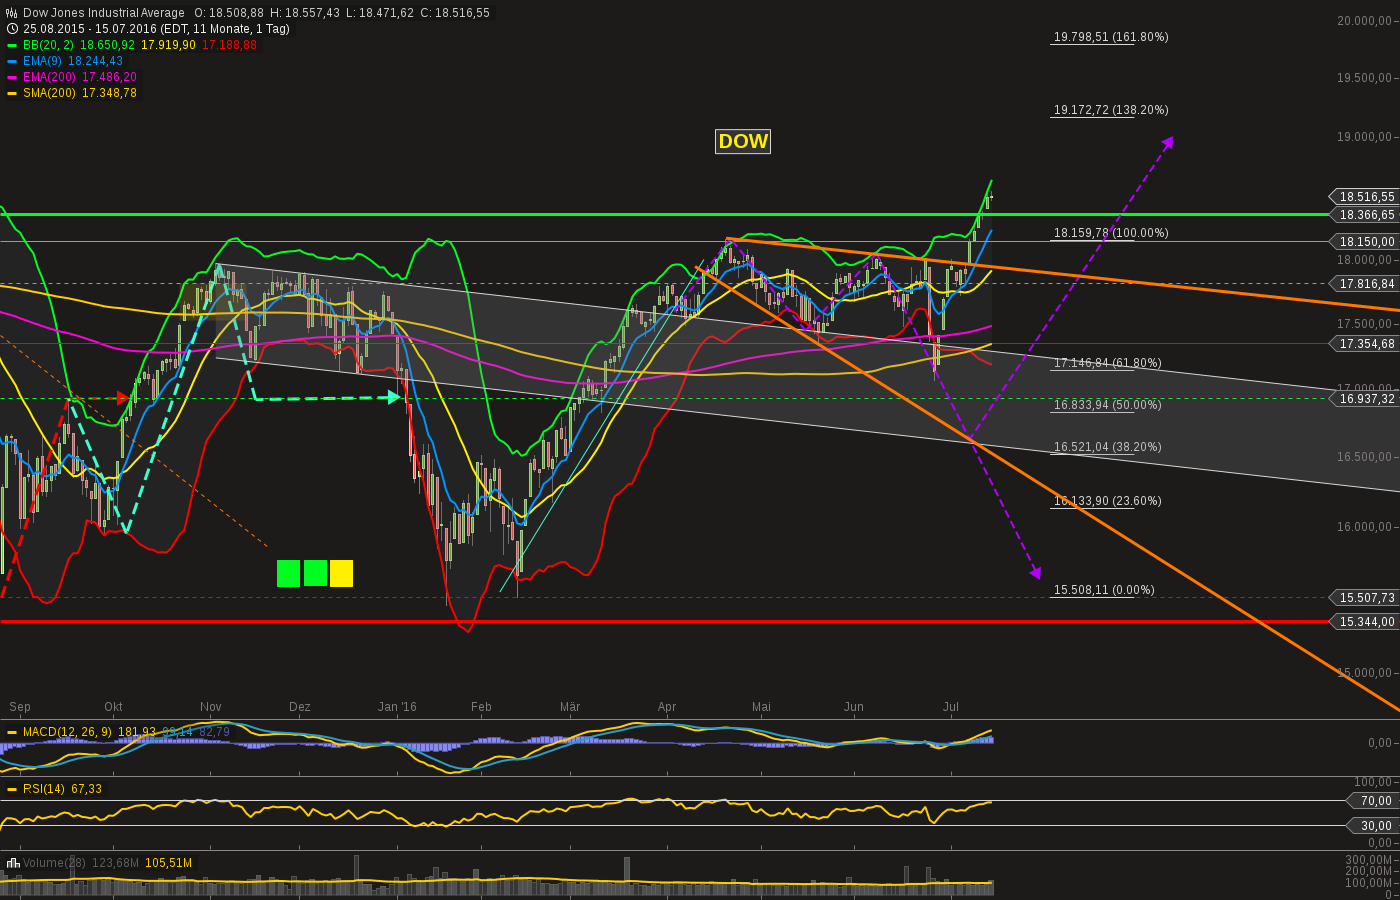This screenshot has width=1400, height=900.
Task: Click the clock icon beside the date range
Action: tap(12, 29)
